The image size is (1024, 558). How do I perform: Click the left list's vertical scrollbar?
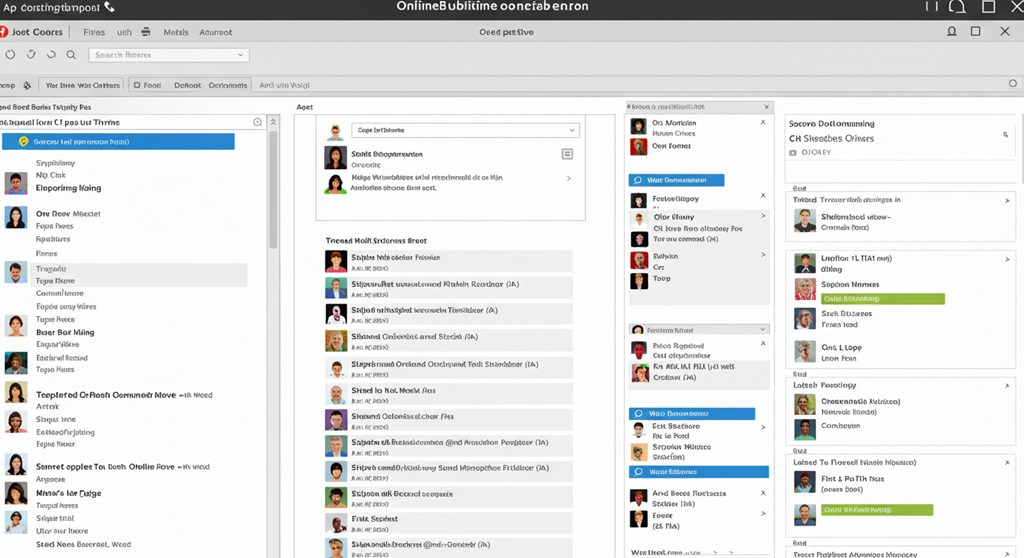pyautogui.click(x=273, y=190)
